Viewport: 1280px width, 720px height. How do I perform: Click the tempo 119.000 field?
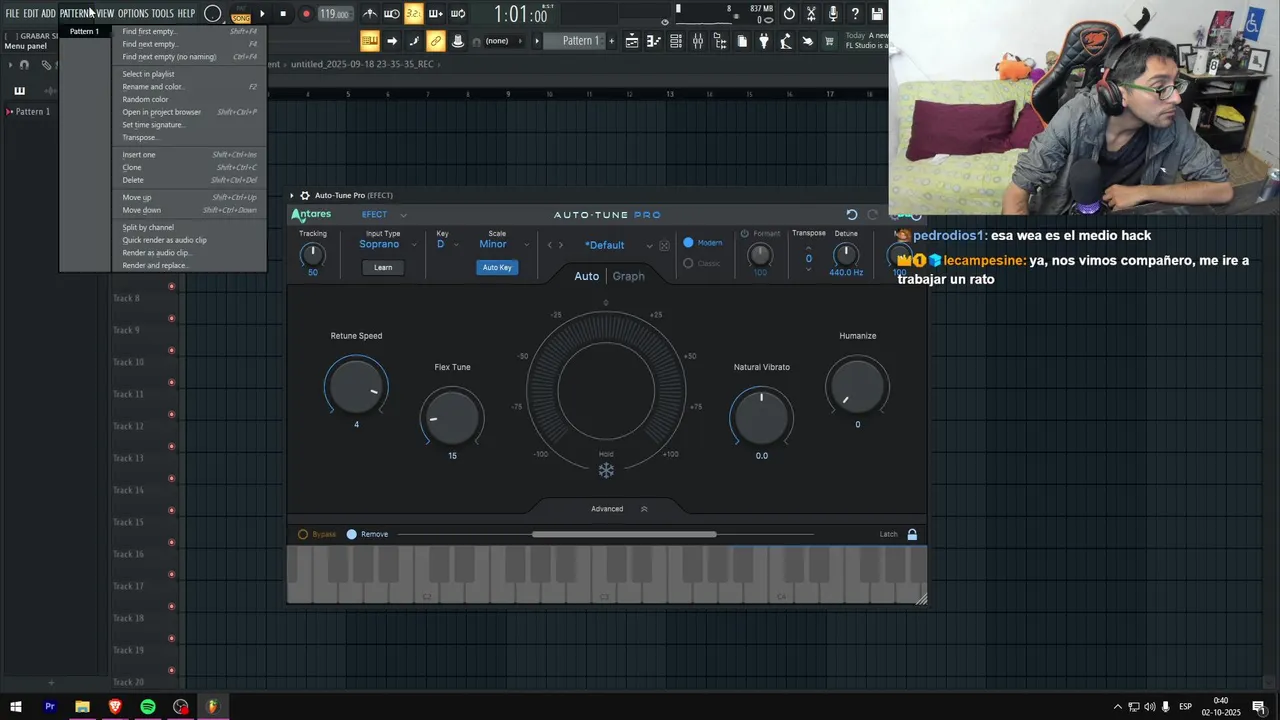coord(334,14)
